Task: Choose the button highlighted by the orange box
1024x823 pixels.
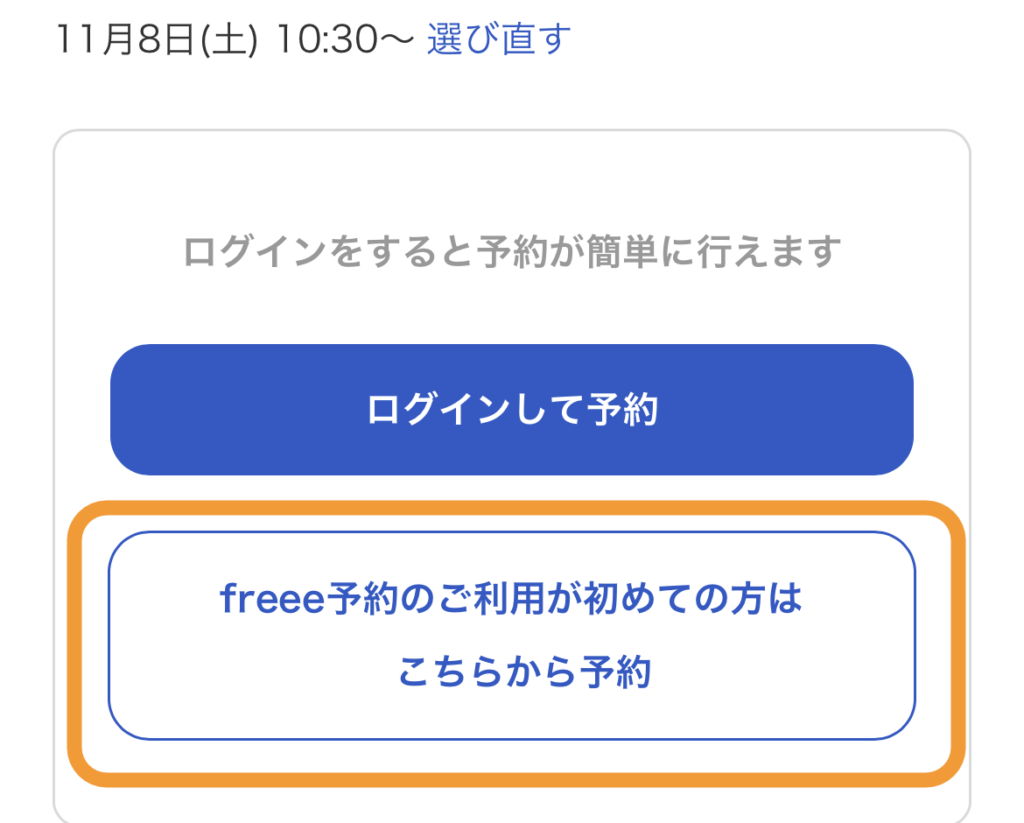Action: coord(511,636)
